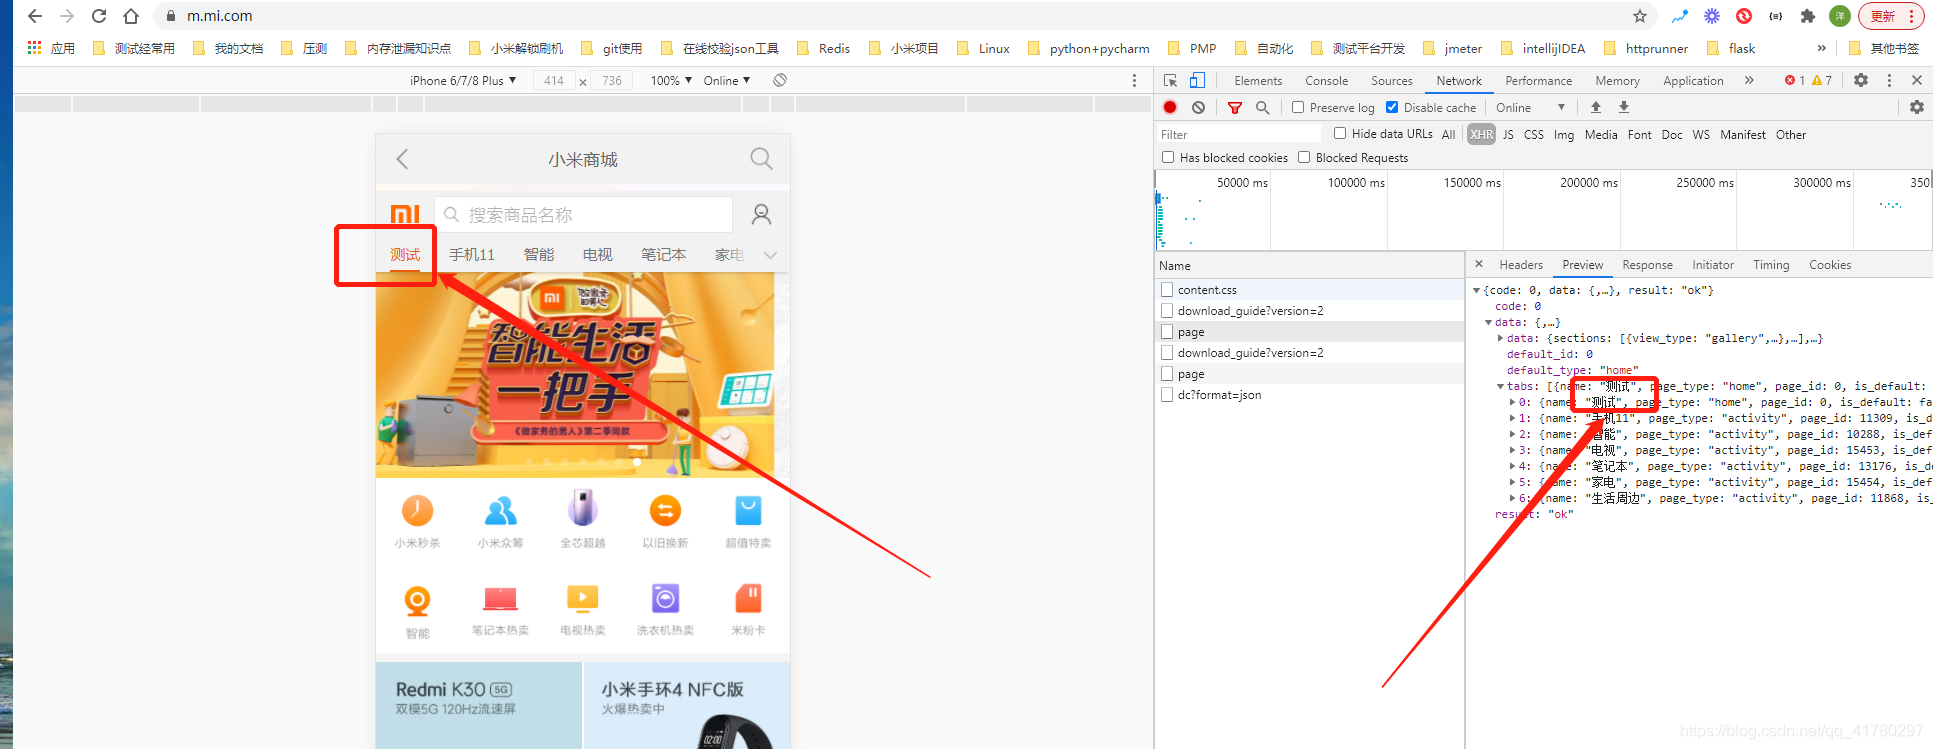Show more bookmarks chevron
The image size is (1933, 749).
(x=1821, y=48)
